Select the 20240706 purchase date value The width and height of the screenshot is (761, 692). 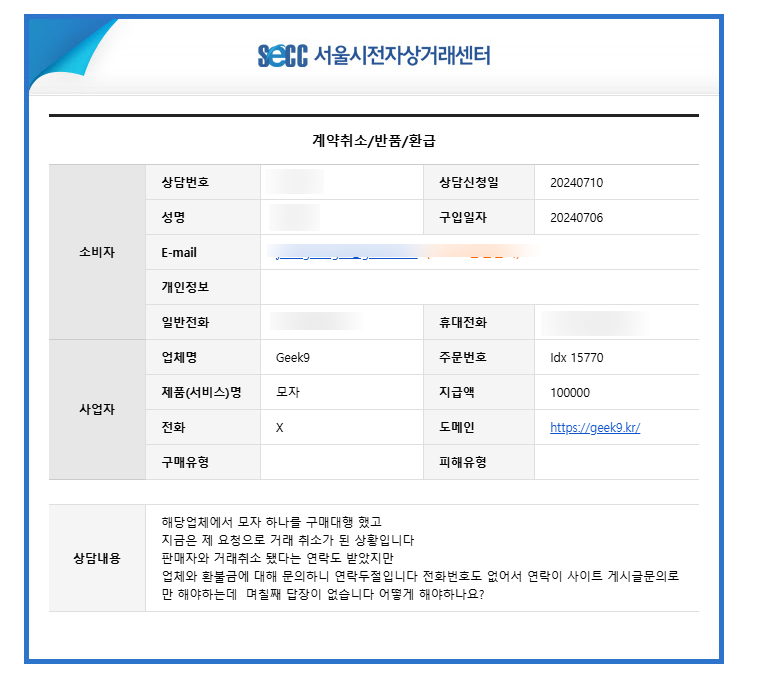(577, 217)
